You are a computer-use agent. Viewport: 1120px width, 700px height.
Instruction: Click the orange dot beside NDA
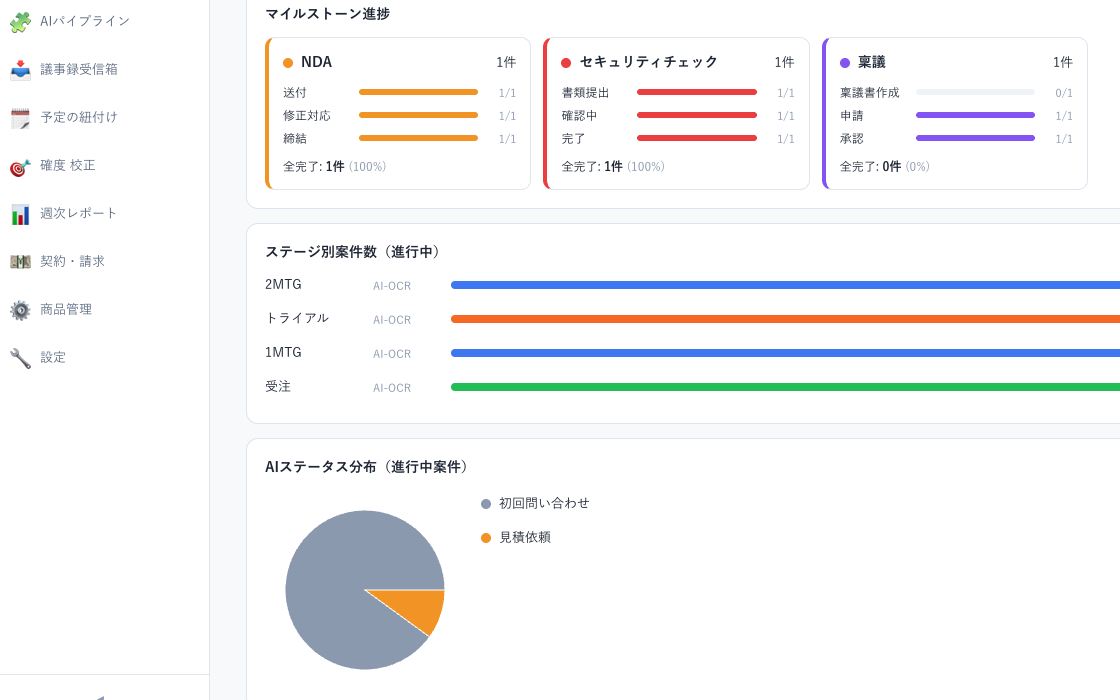point(288,63)
